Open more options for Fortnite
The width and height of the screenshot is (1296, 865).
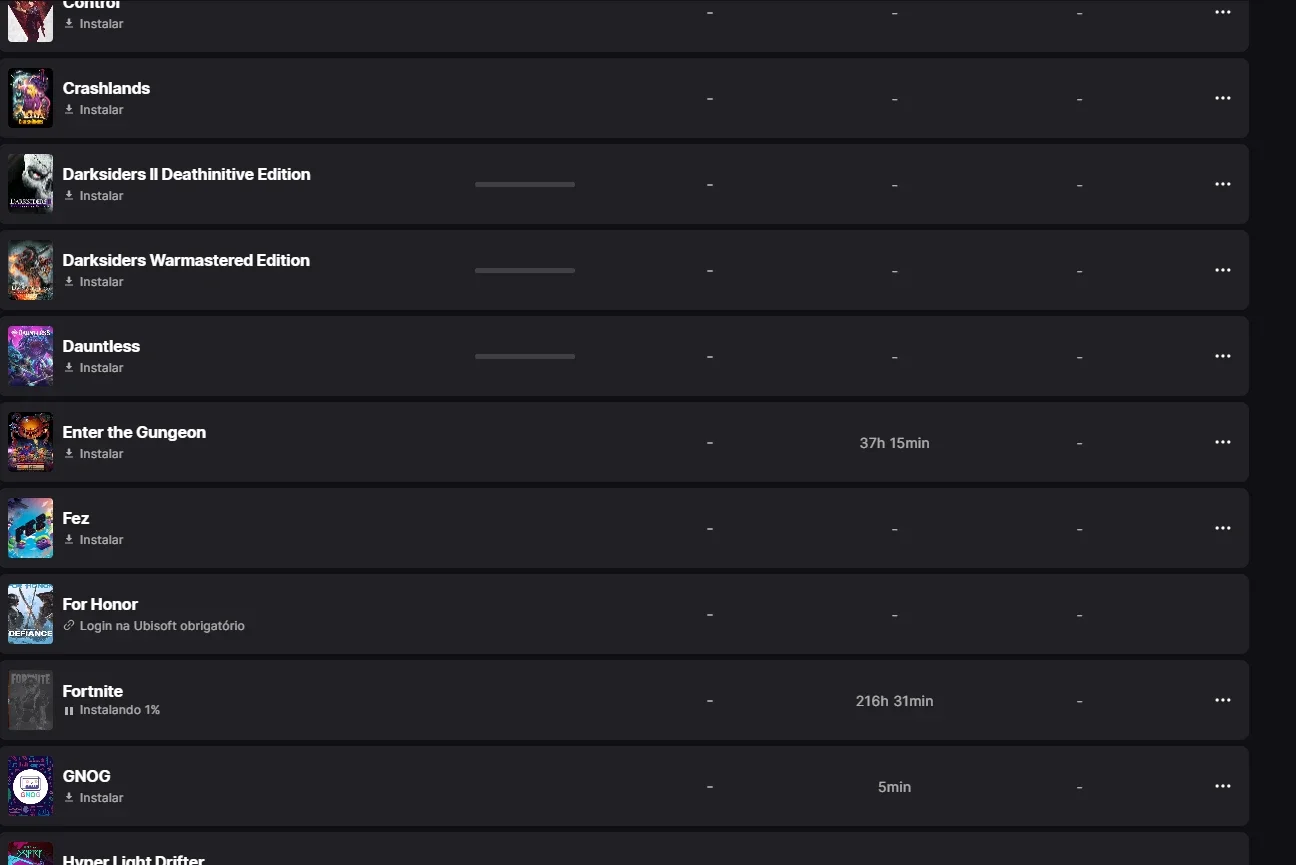point(1222,700)
